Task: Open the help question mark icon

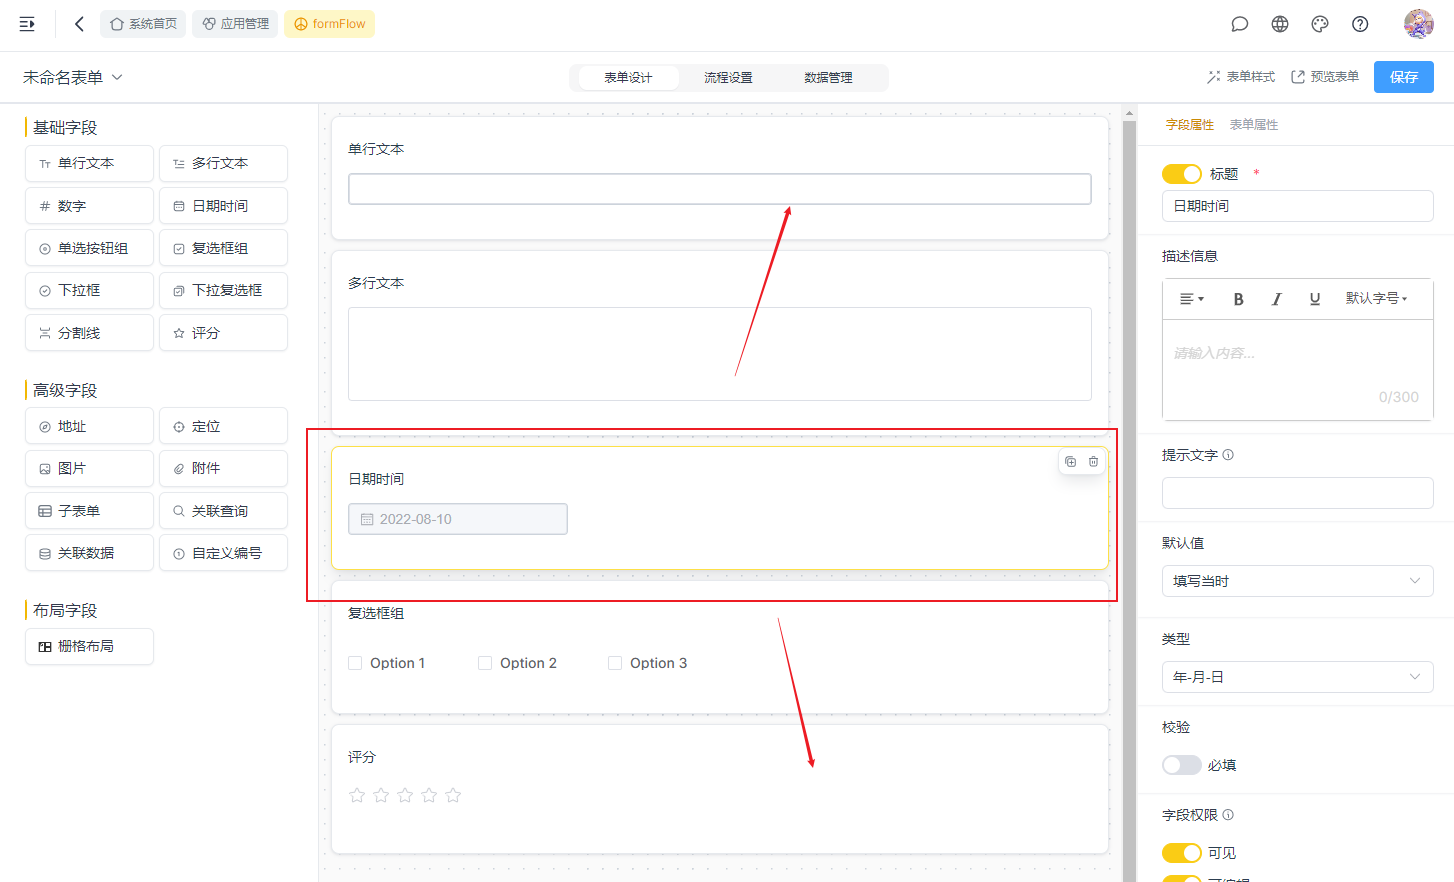Action: [x=1360, y=24]
